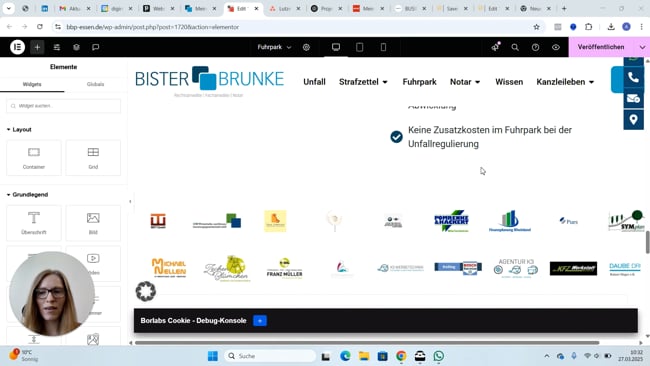Click the vertical scrollbar of the preview
This screenshot has width=650, height=366.
coord(647,242)
